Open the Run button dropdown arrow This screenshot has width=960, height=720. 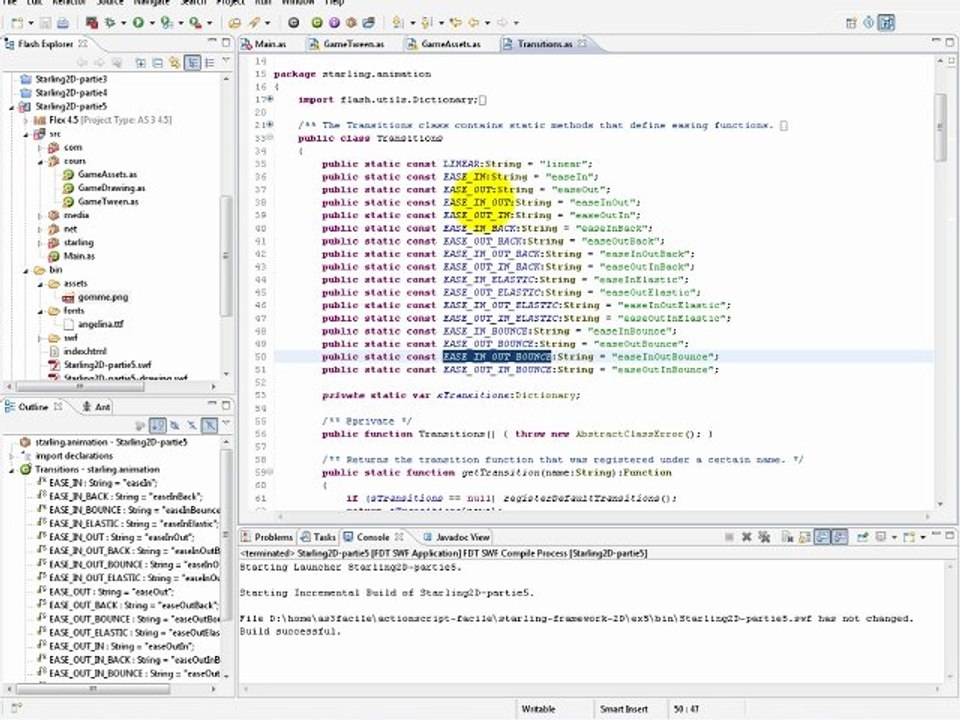coord(151,23)
